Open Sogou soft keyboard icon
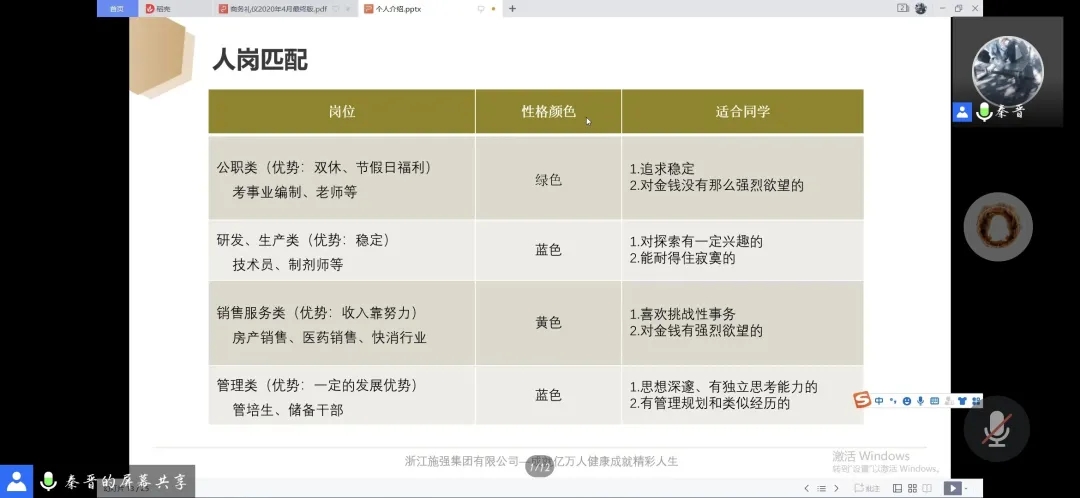This screenshot has width=1080, height=498. pyautogui.click(x=934, y=401)
